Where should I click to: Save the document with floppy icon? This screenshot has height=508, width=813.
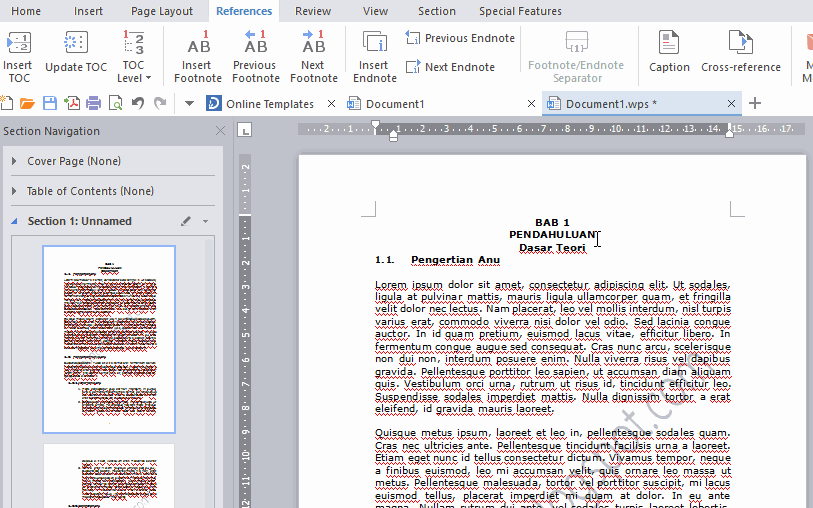50,103
